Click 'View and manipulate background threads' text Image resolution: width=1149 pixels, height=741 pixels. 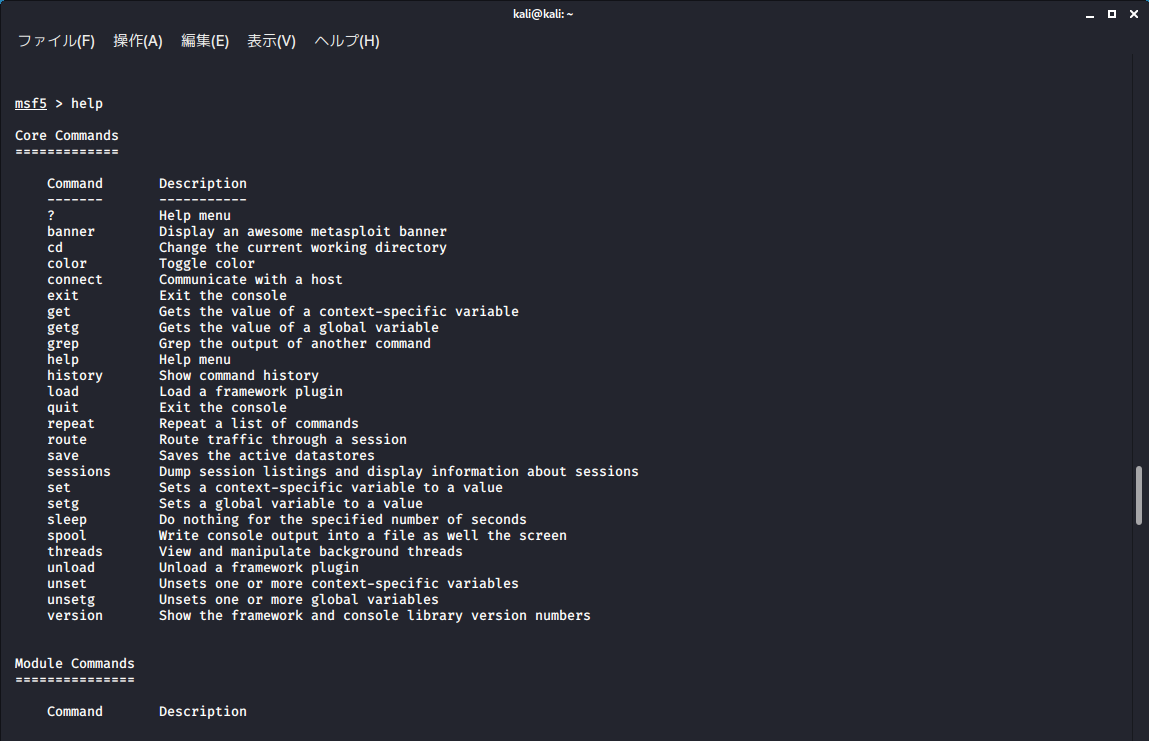click(311, 552)
